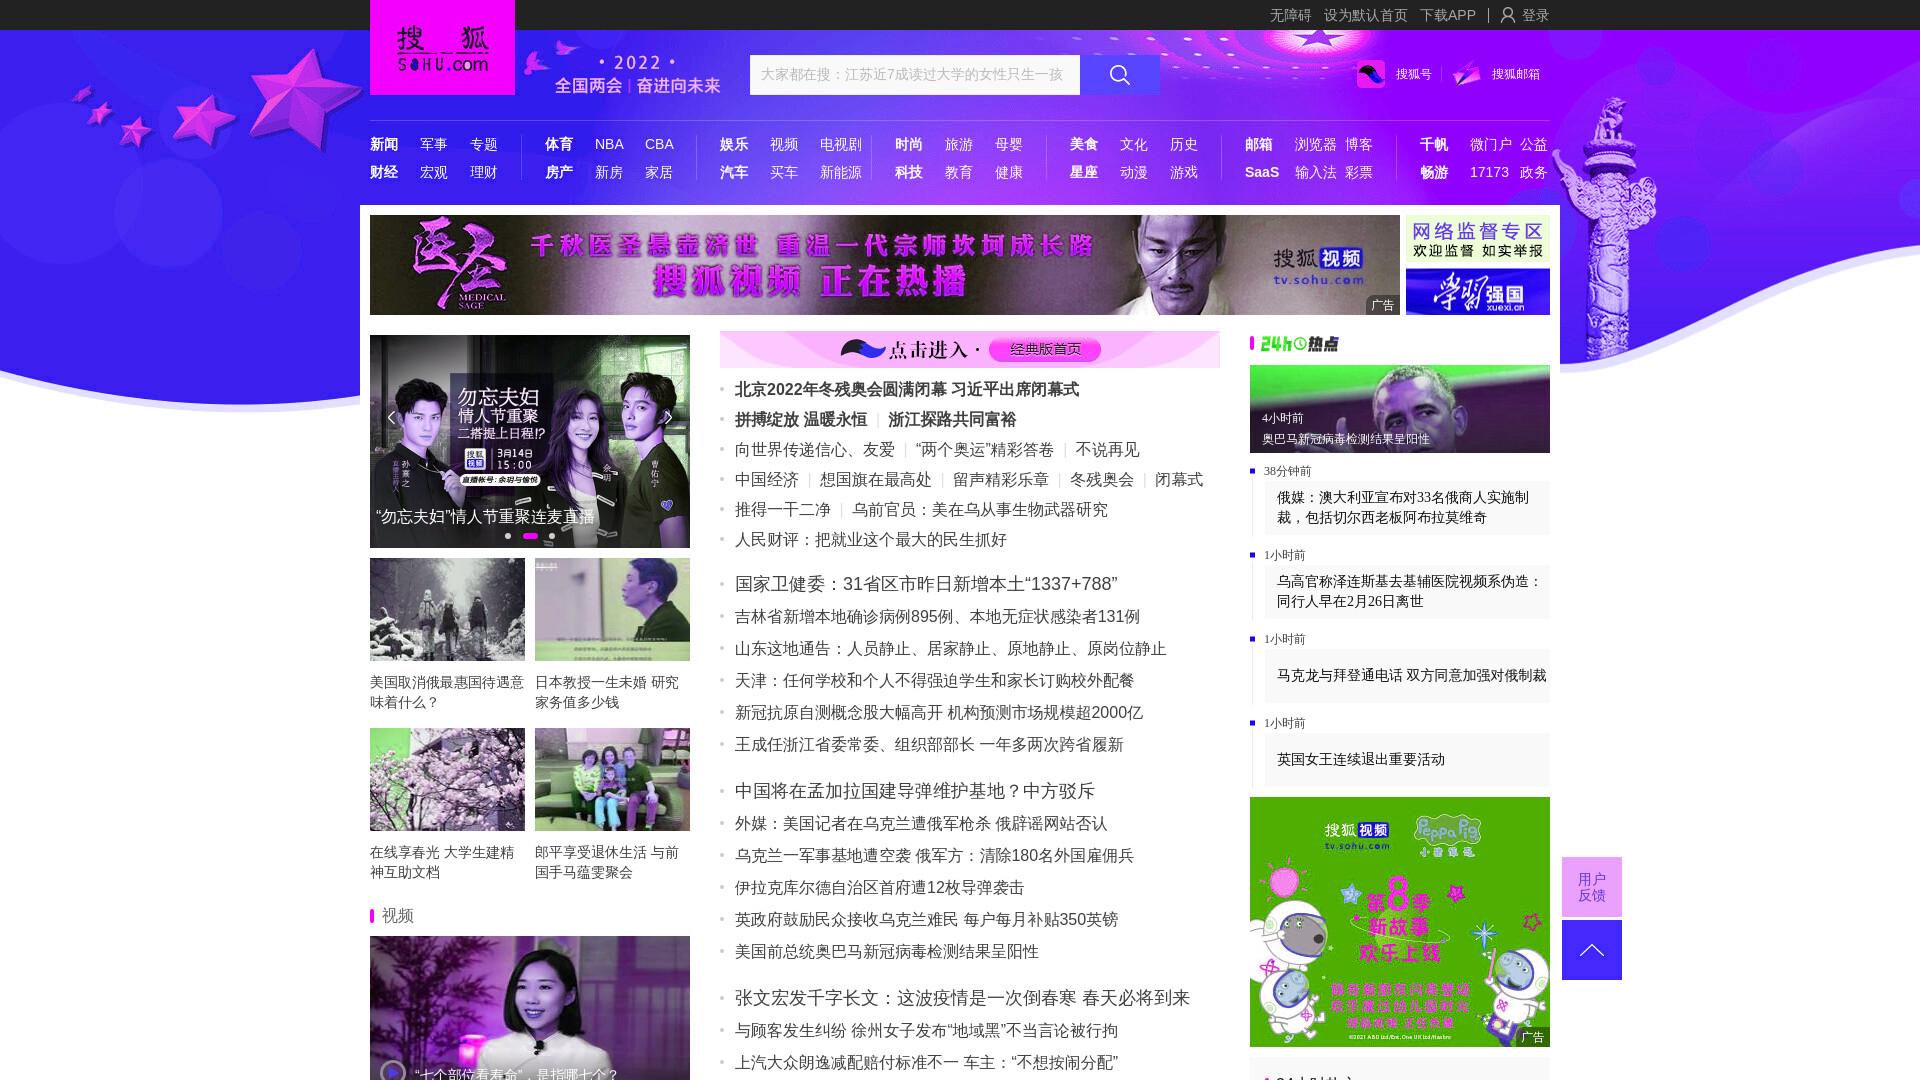Image resolution: width=1920 pixels, height=1080 pixels.
Task: Open the 时尚 channel
Action: click(x=909, y=144)
